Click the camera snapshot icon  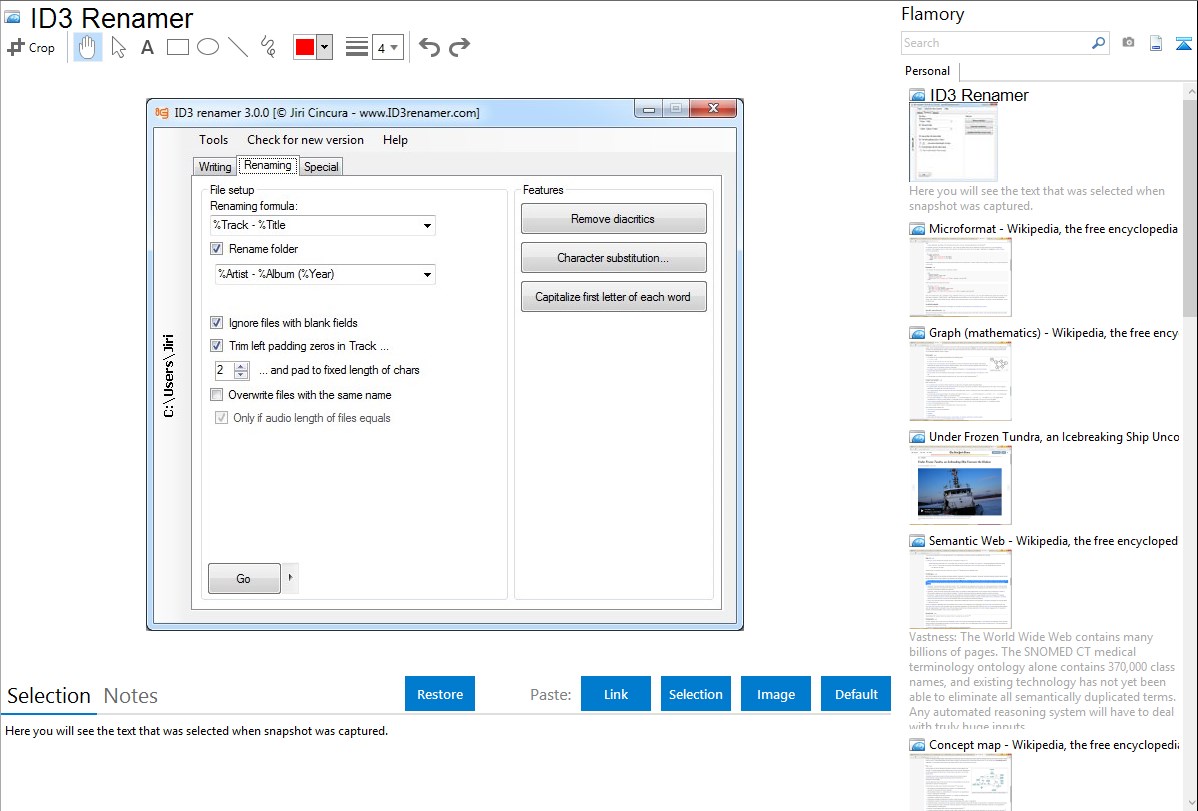(1128, 43)
